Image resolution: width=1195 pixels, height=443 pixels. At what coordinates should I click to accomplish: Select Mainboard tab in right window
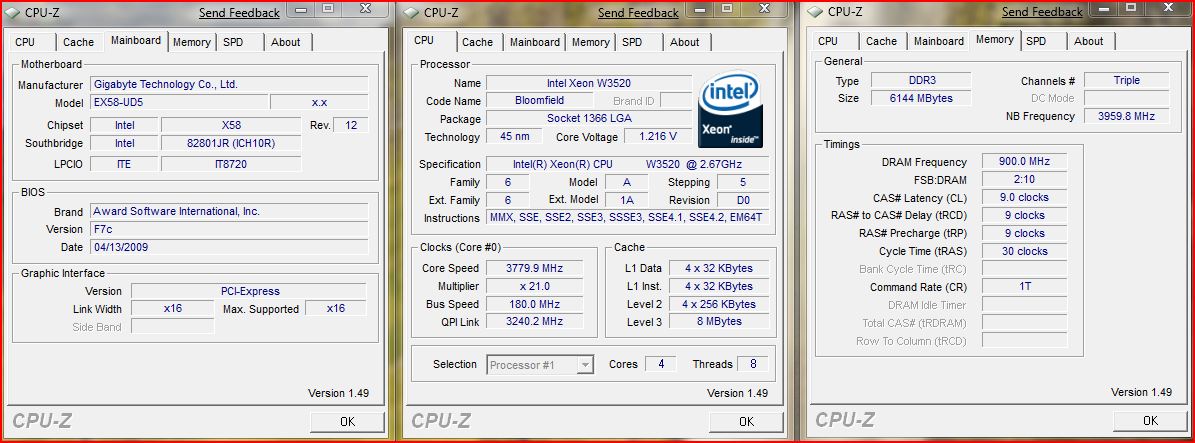click(x=939, y=41)
